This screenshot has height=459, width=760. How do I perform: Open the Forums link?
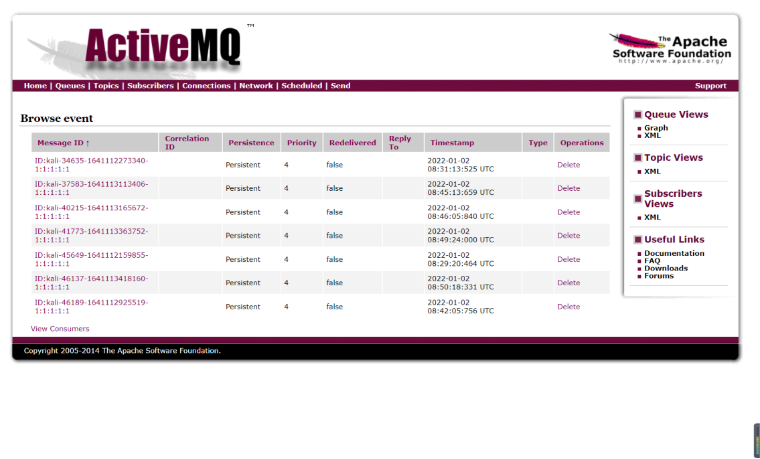coord(659,276)
